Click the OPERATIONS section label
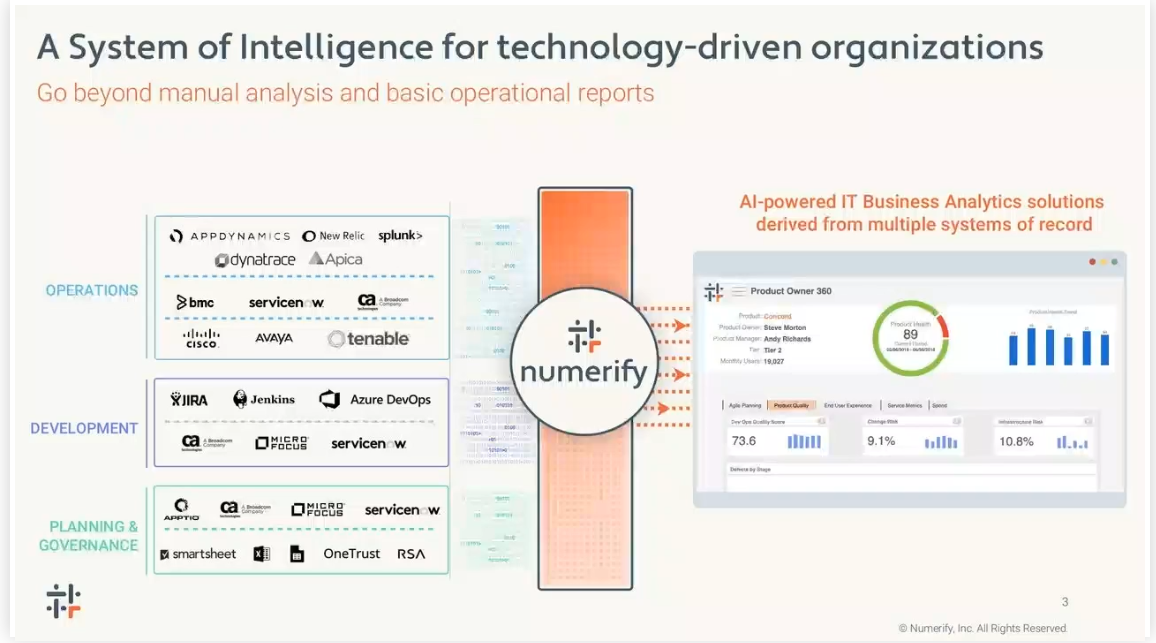Screen dimensions: 1156x643 pyautogui.click(x=92, y=291)
